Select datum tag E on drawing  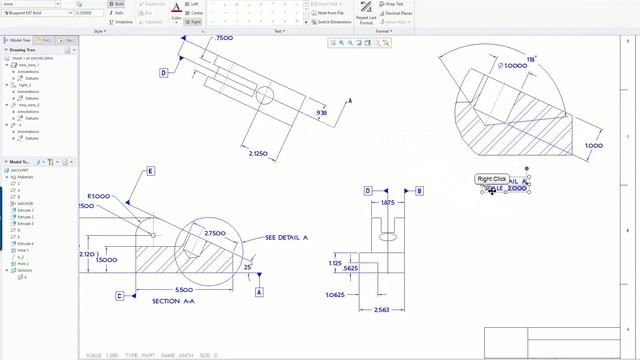pyautogui.click(x=150, y=171)
